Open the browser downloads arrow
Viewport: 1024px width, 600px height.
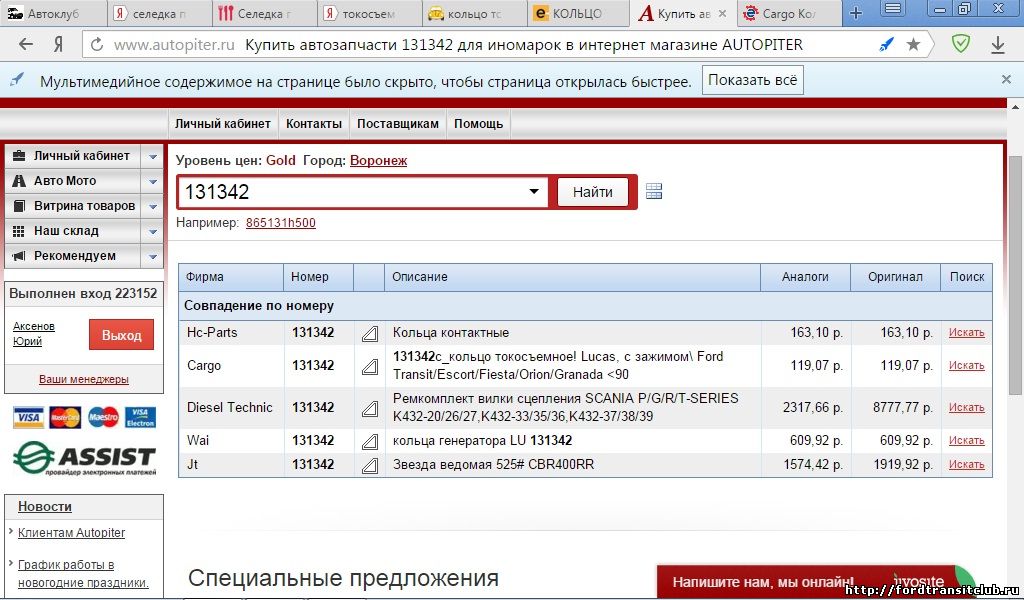coord(998,44)
